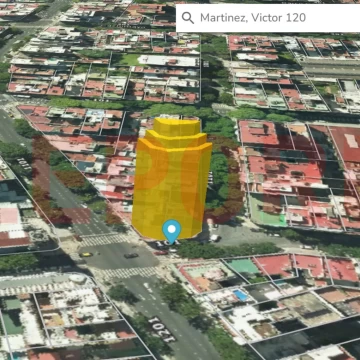Screen dimensions: 360x360
Task: Click the blue location pin marker
Action: pyautogui.click(x=172, y=232)
